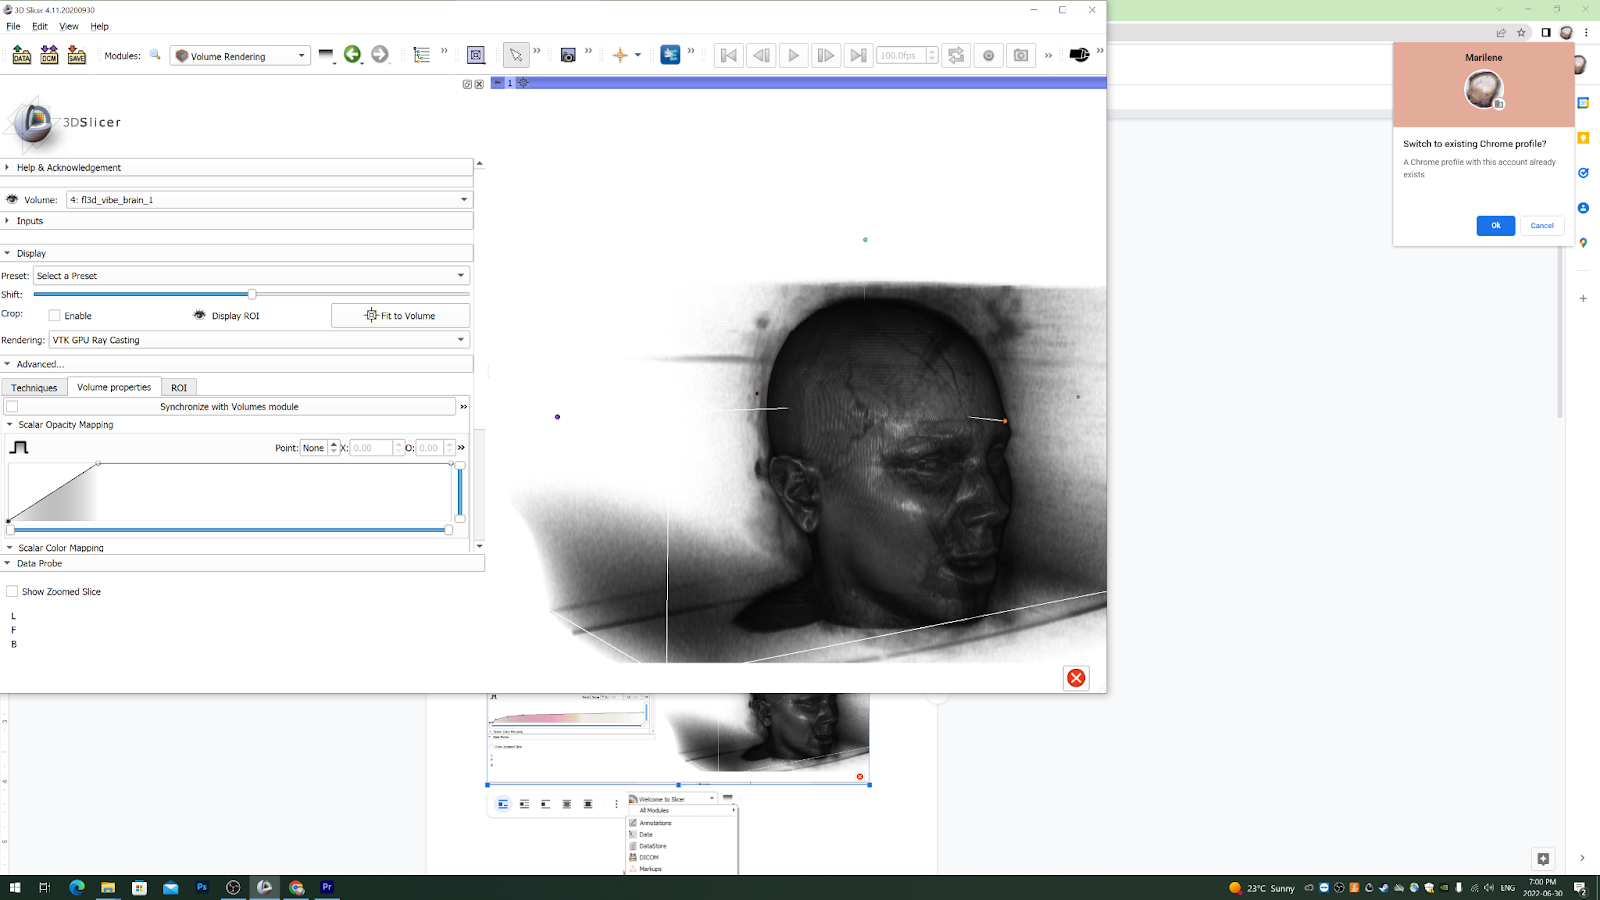The height and width of the screenshot is (900, 1600).
Task: Undock the module panel float icon
Action: 467,84
